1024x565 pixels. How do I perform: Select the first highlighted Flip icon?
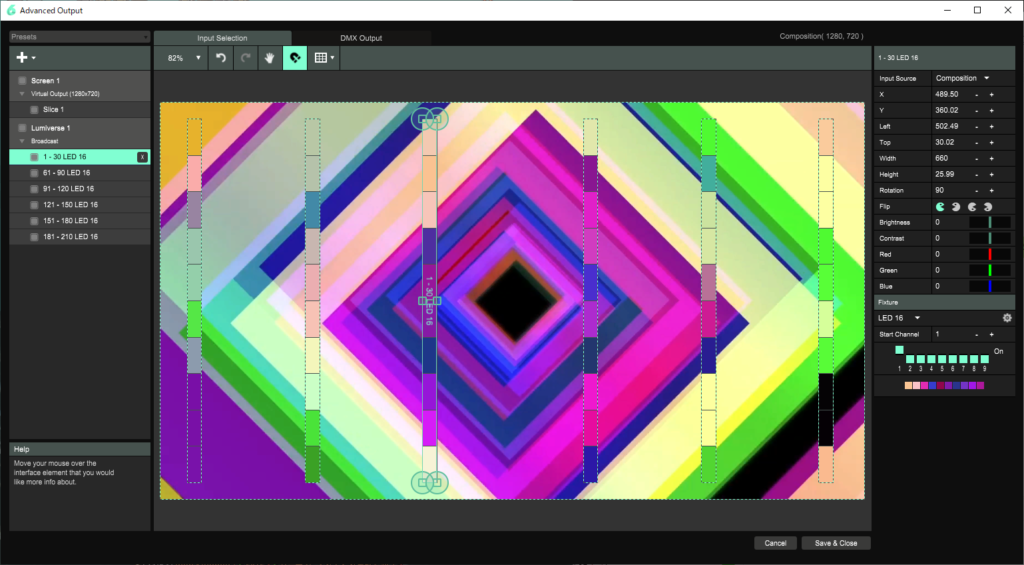point(940,206)
